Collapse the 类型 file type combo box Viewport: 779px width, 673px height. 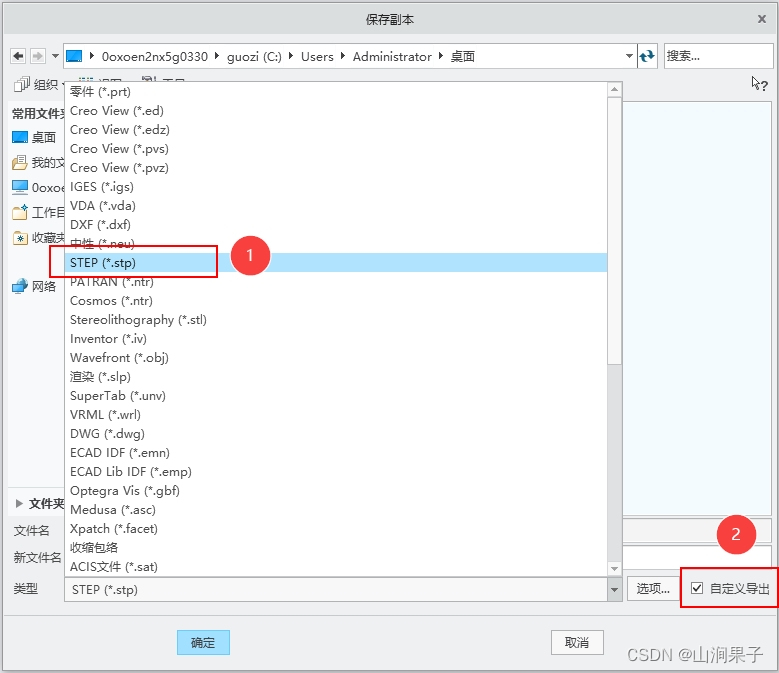[x=614, y=590]
